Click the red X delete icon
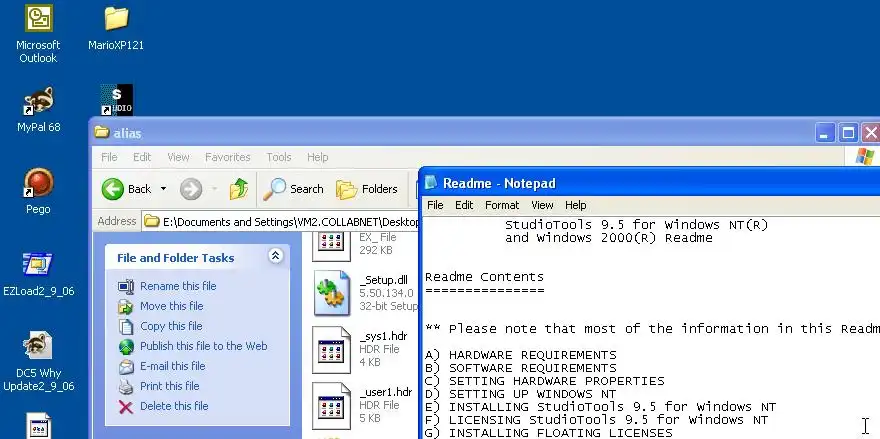Image resolution: width=880 pixels, height=439 pixels. (x=126, y=406)
